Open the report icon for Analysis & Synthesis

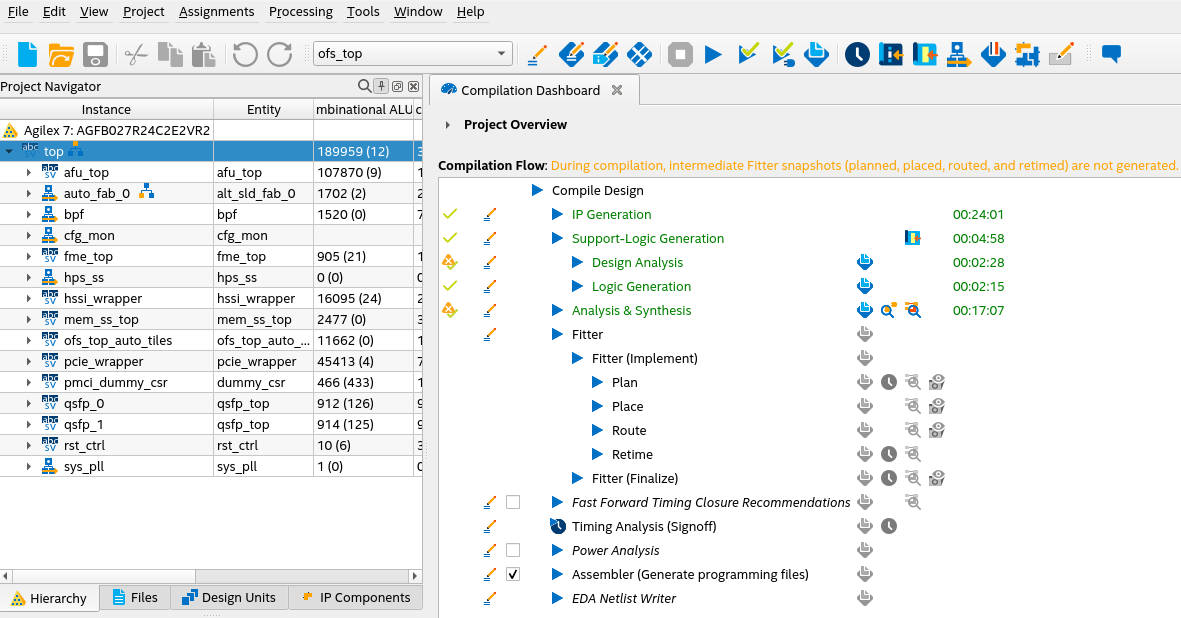point(865,311)
